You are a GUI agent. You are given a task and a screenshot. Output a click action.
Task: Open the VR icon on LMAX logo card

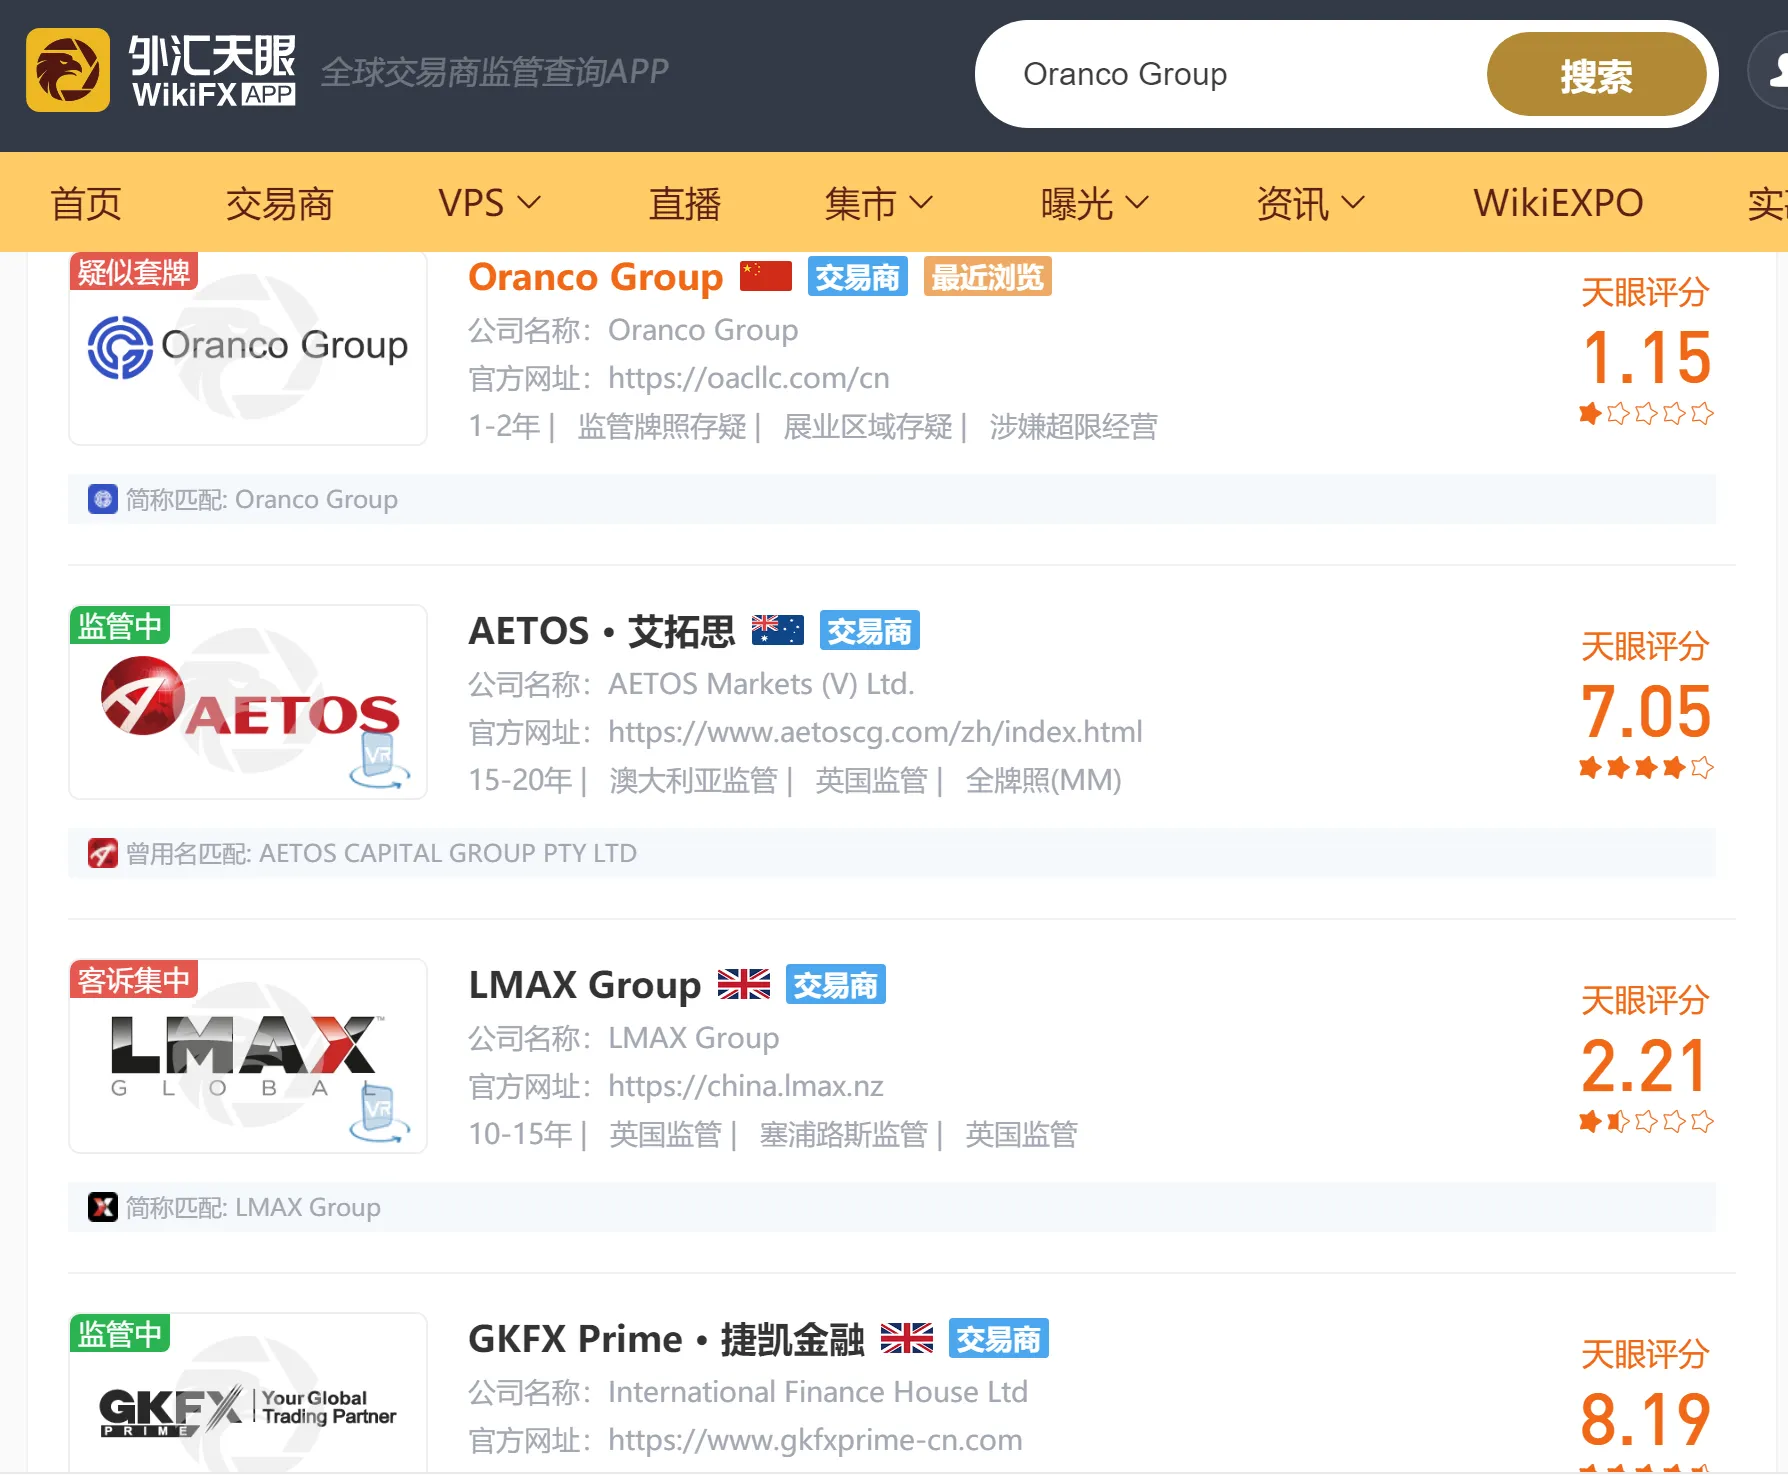pos(379,1113)
